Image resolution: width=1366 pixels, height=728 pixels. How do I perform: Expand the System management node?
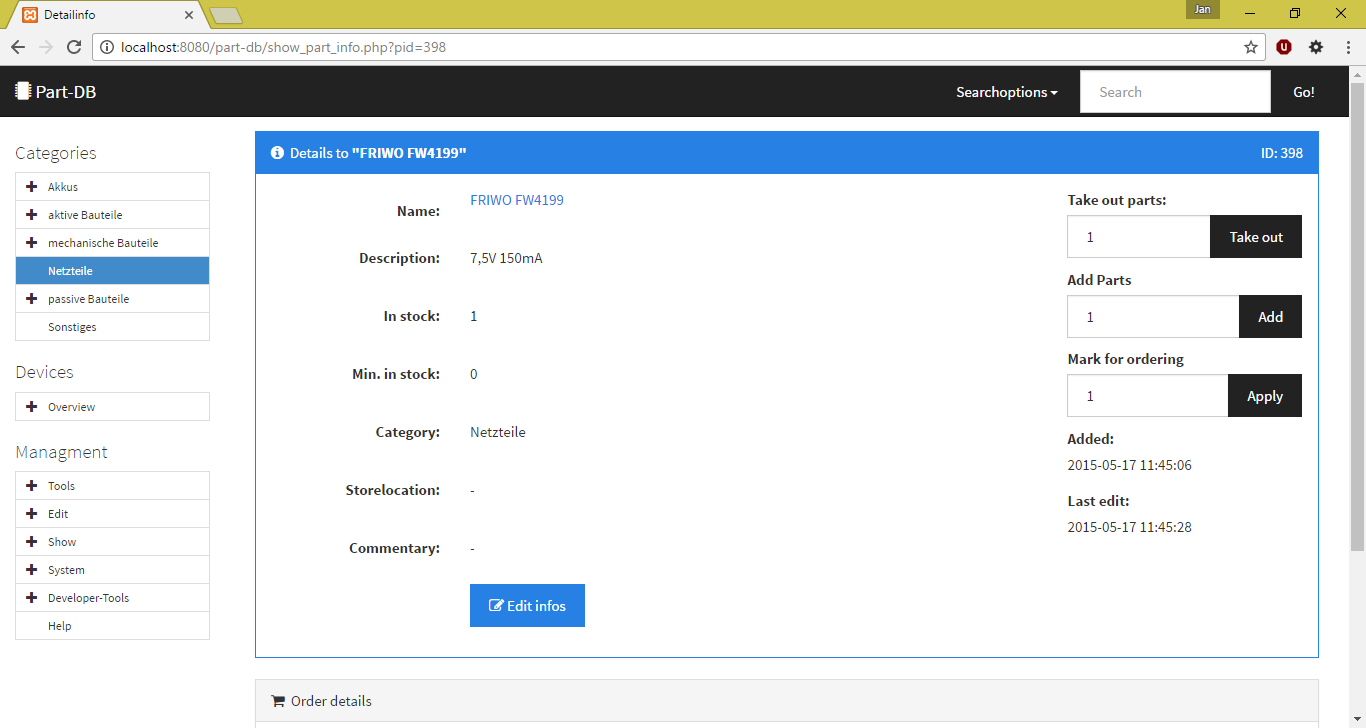pos(32,570)
